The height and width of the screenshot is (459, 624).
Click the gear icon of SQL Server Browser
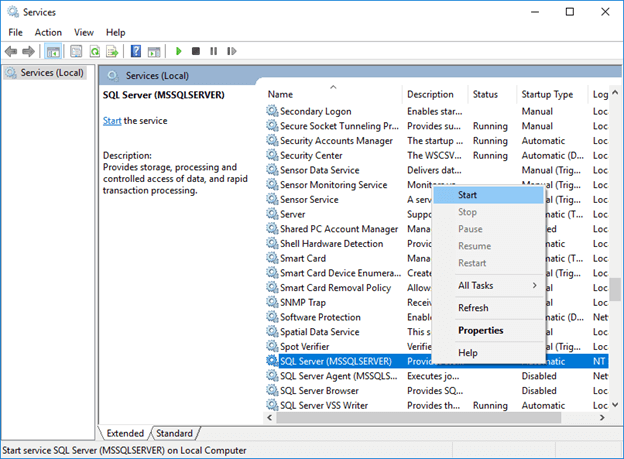[x=272, y=391]
